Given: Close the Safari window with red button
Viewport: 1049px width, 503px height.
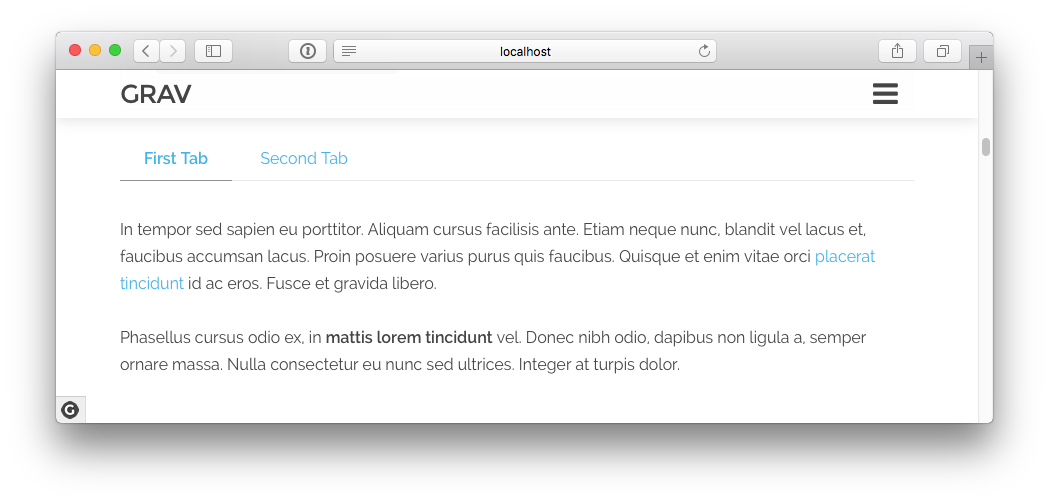Looking at the screenshot, I should (x=75, y=50).
